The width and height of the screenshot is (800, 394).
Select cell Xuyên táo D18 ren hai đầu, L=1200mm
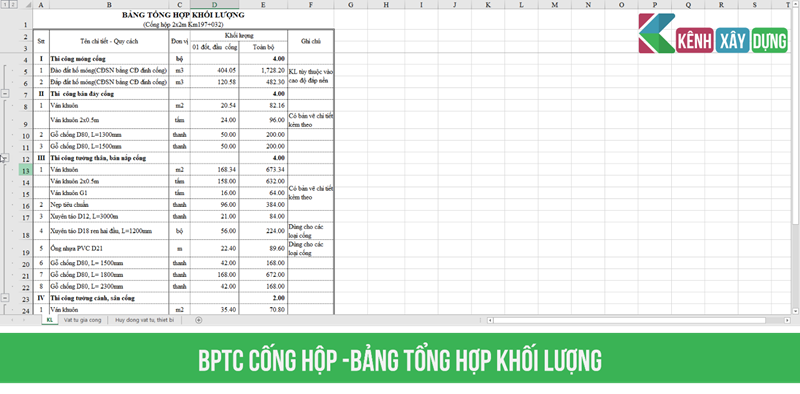[x=109, y=231]
